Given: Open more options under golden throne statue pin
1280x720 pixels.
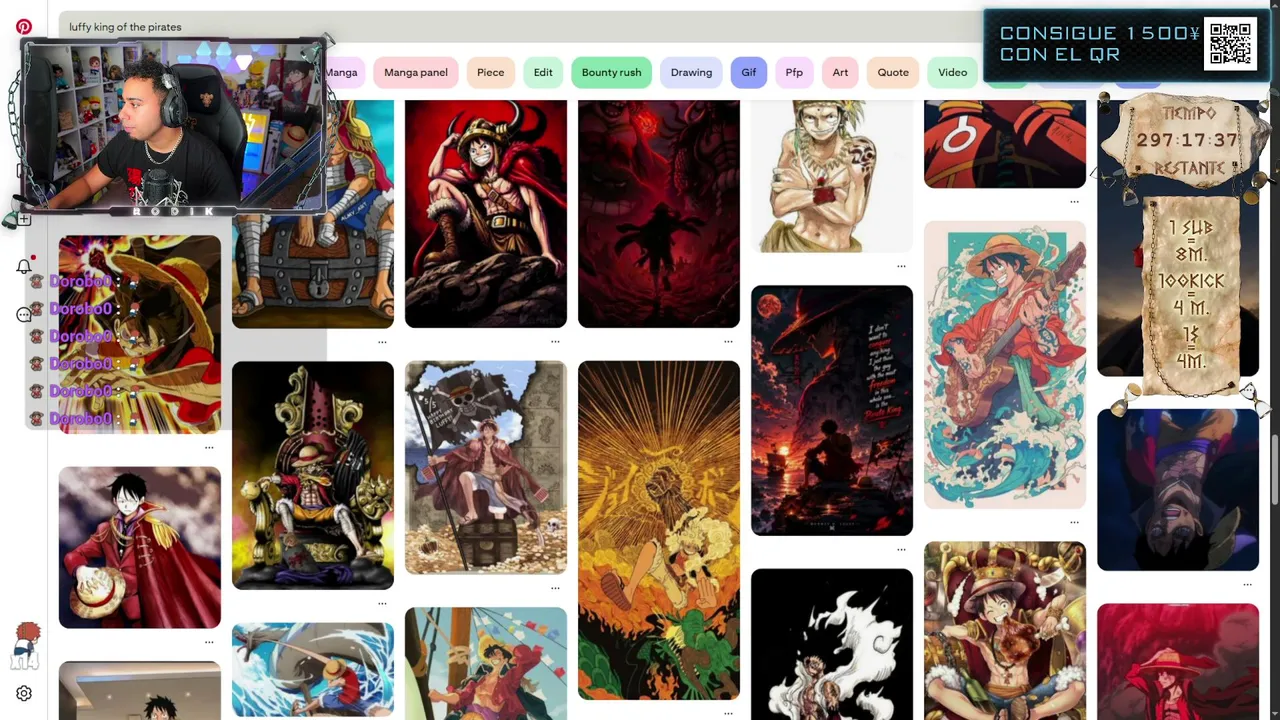Looking at the screenshot, I should 382,604.
